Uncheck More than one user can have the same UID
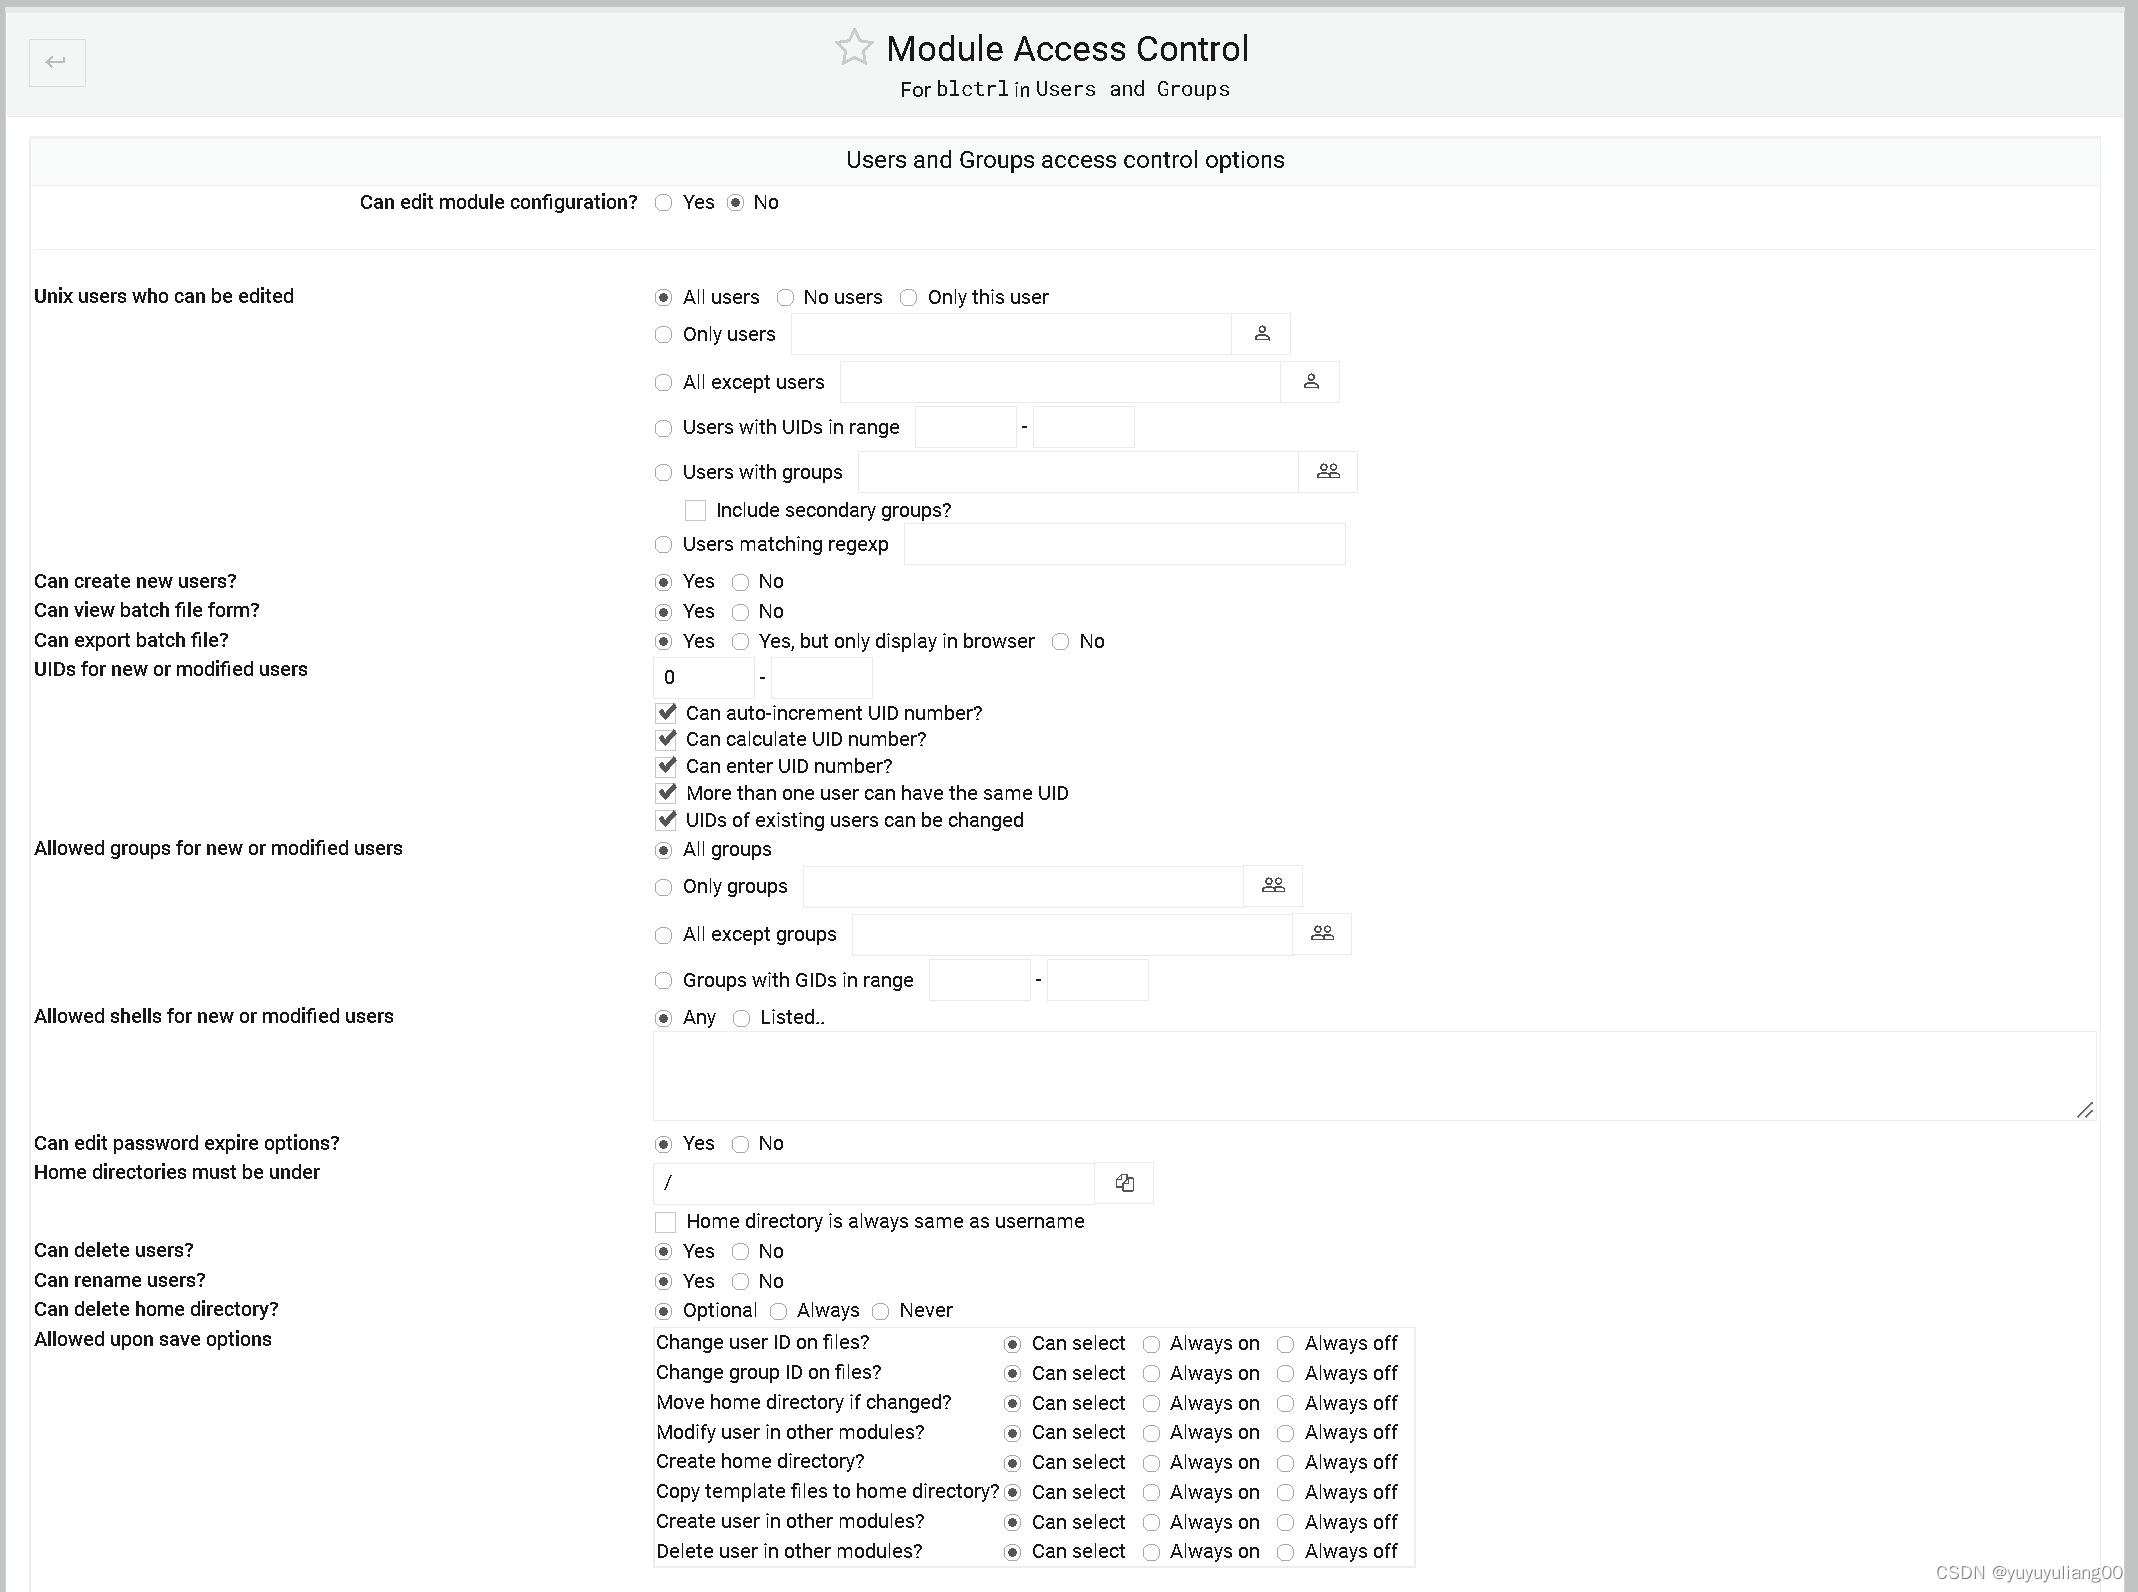 667,793
